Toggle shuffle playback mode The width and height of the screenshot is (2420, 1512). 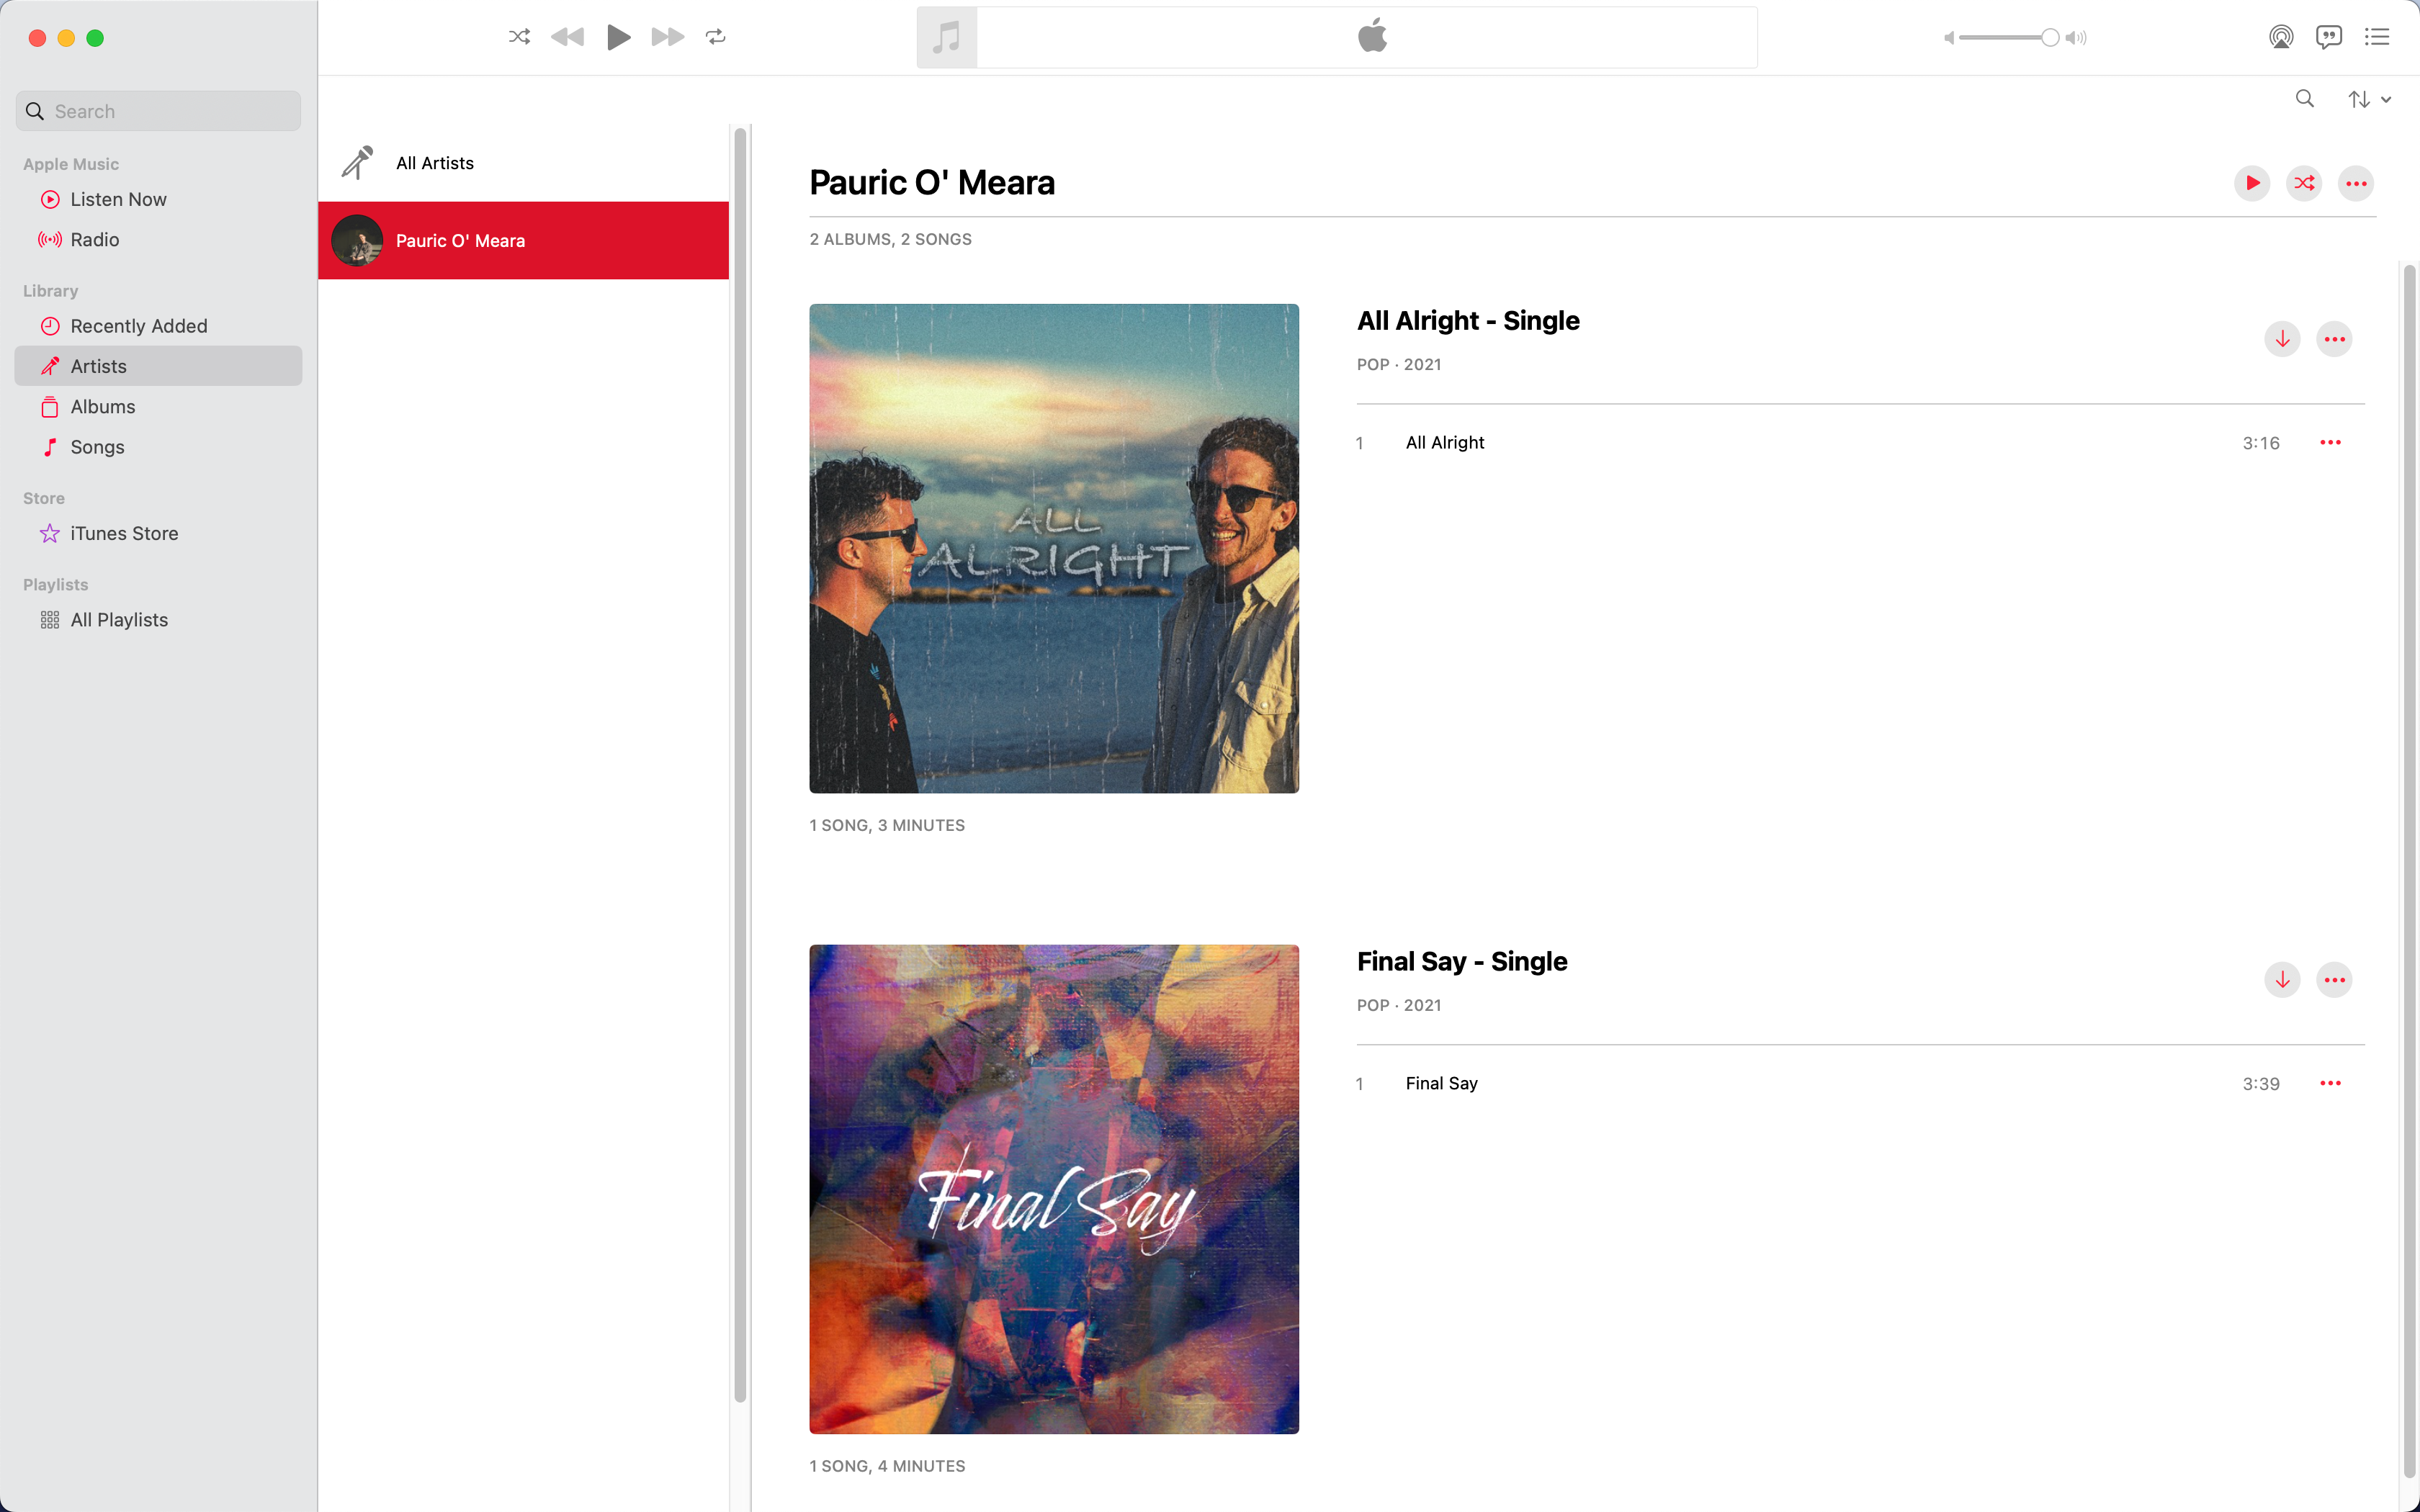519,37
